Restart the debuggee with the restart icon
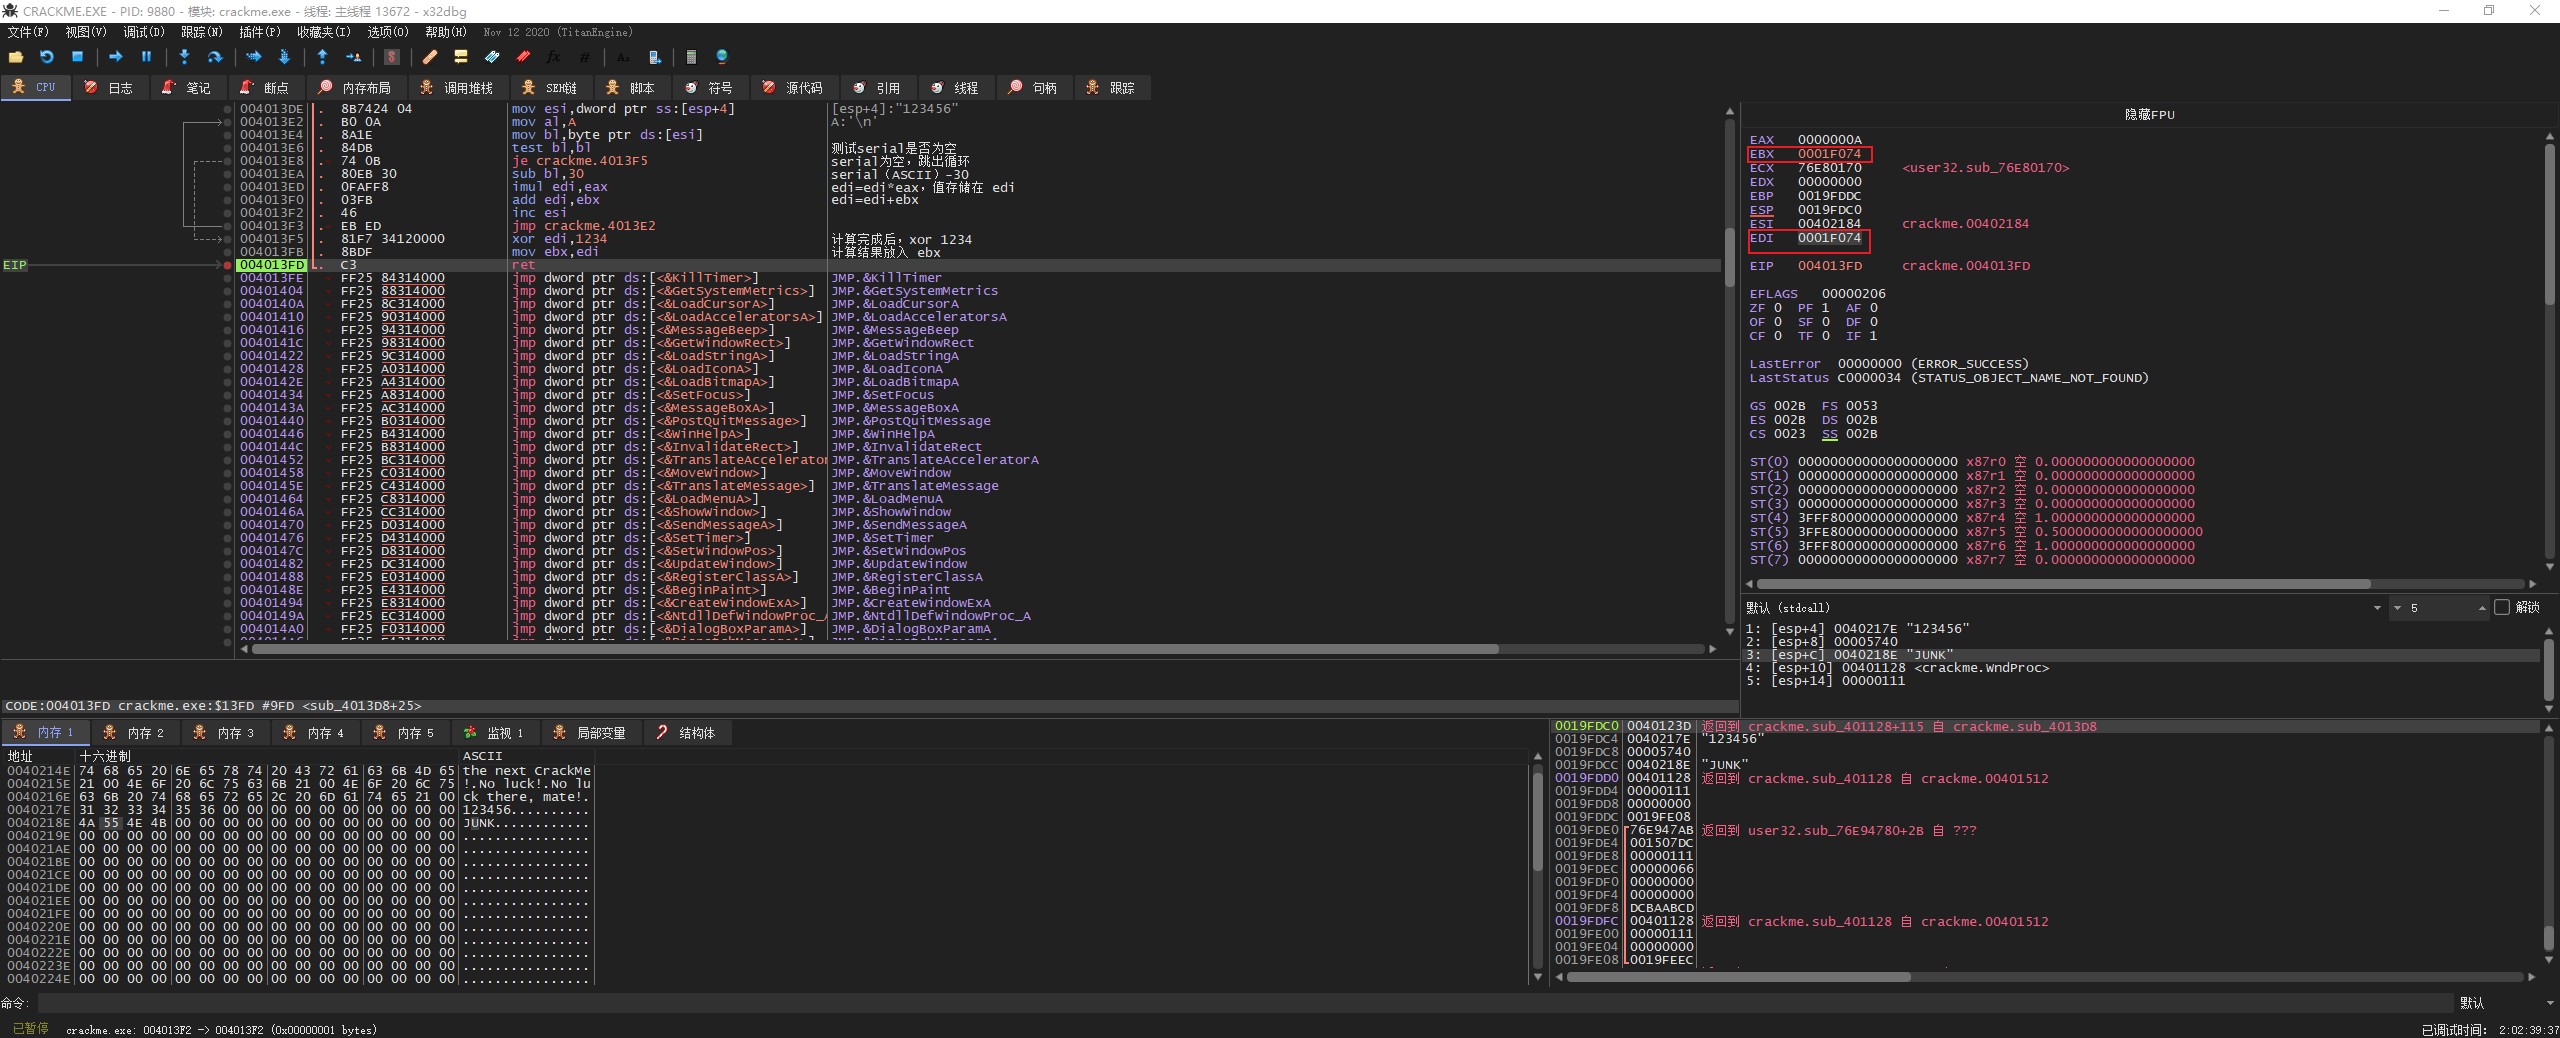This screenshot has height=1038, width=2560. pyautogui.click(x=46, y=57)
